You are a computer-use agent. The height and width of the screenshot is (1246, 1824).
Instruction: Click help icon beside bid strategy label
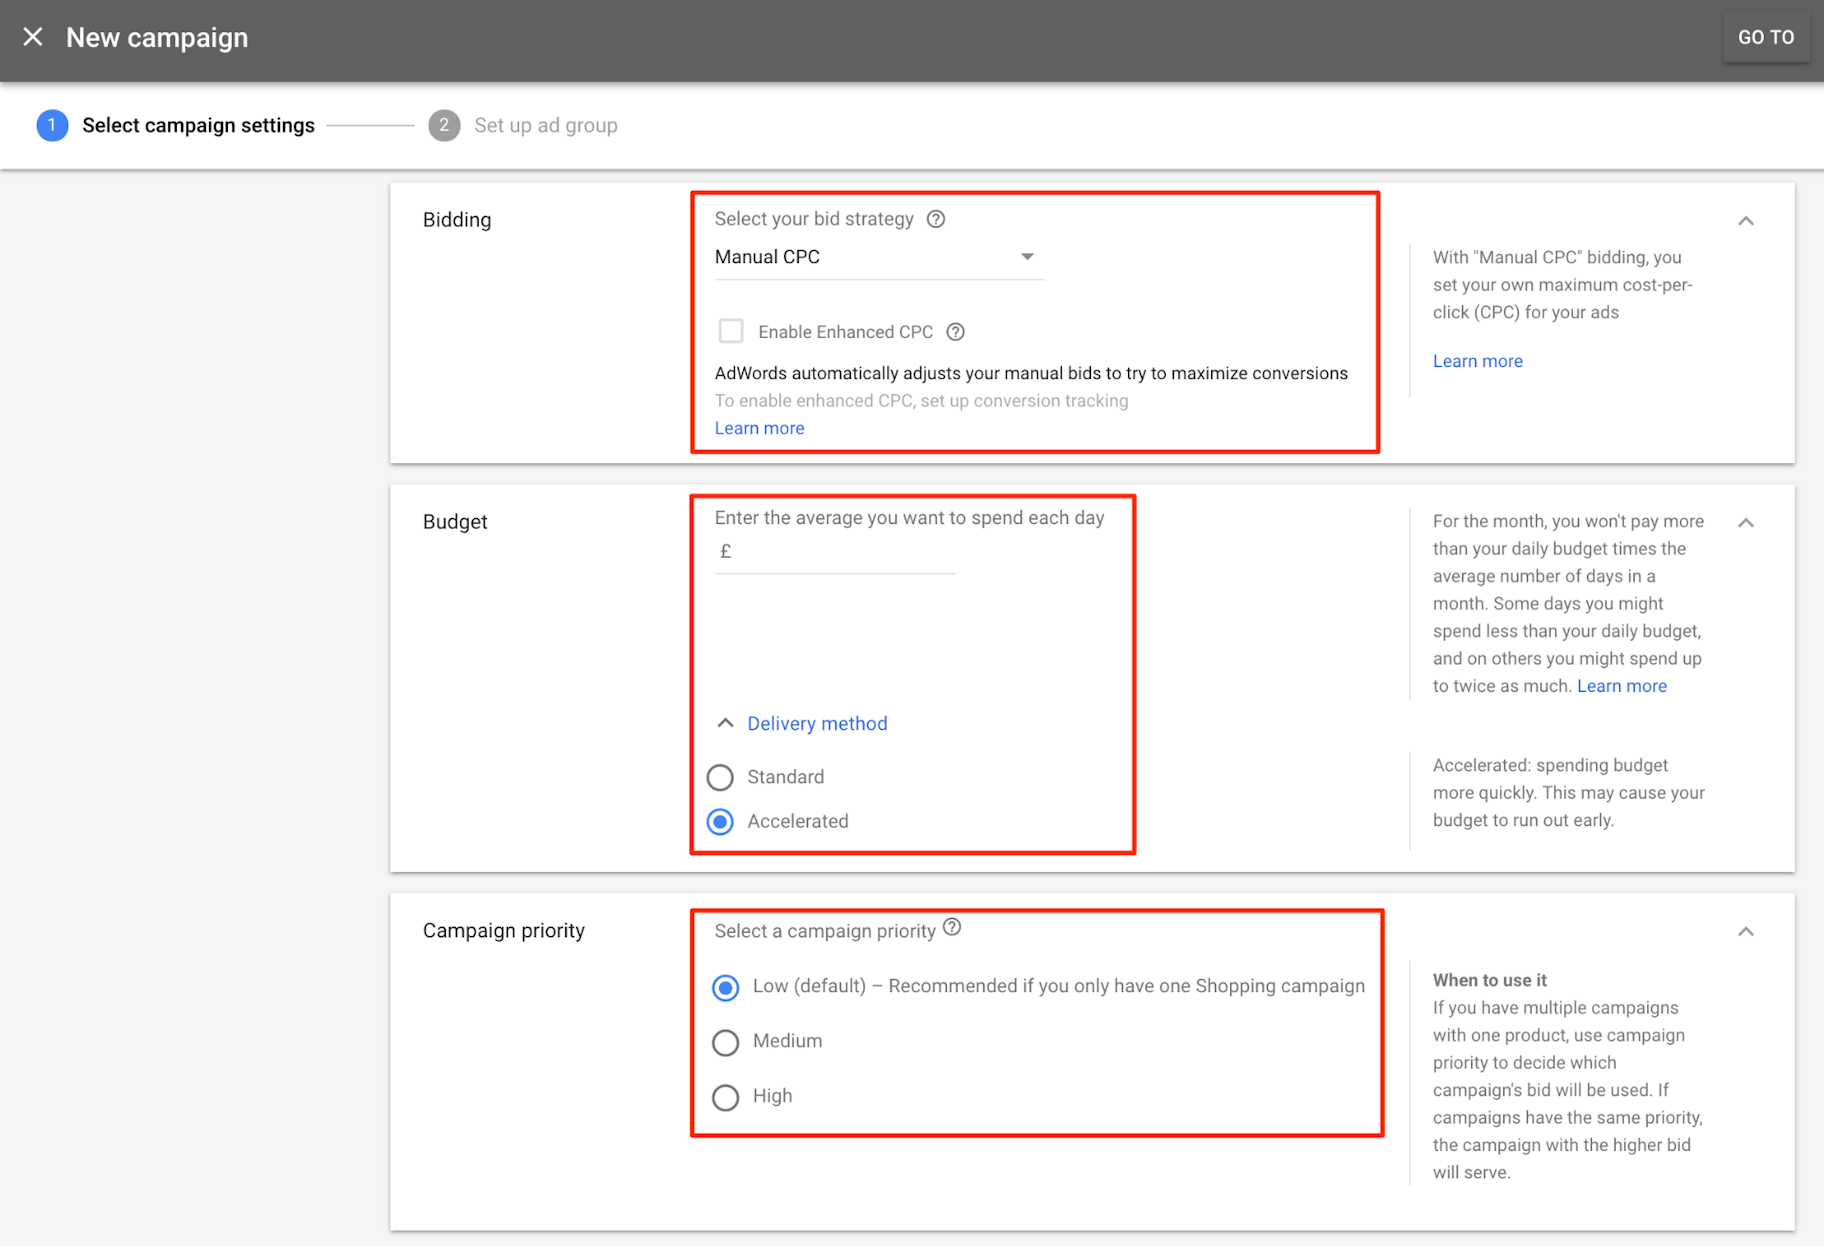936,219
